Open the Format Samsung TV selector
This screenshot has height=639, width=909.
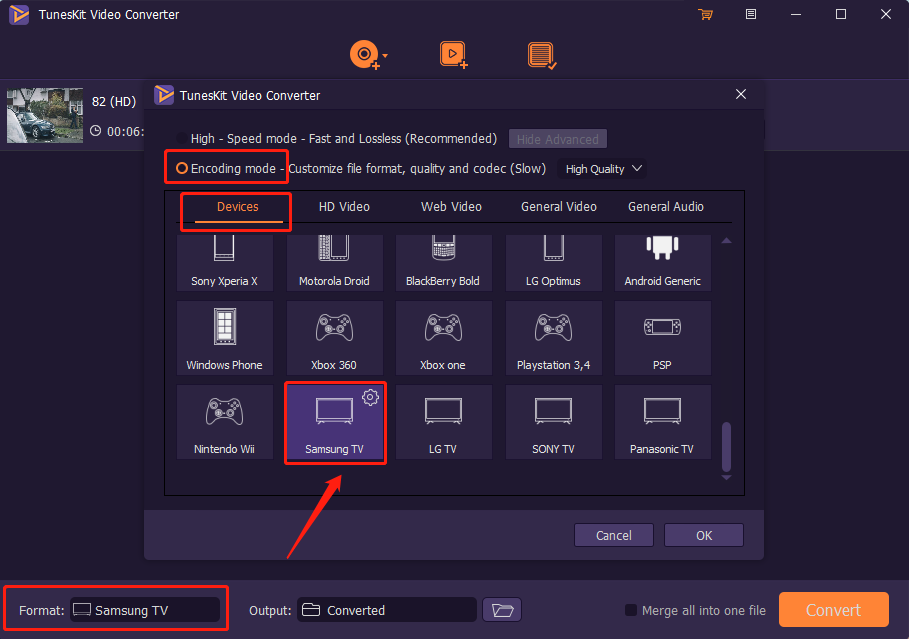[x=145, y=610]
